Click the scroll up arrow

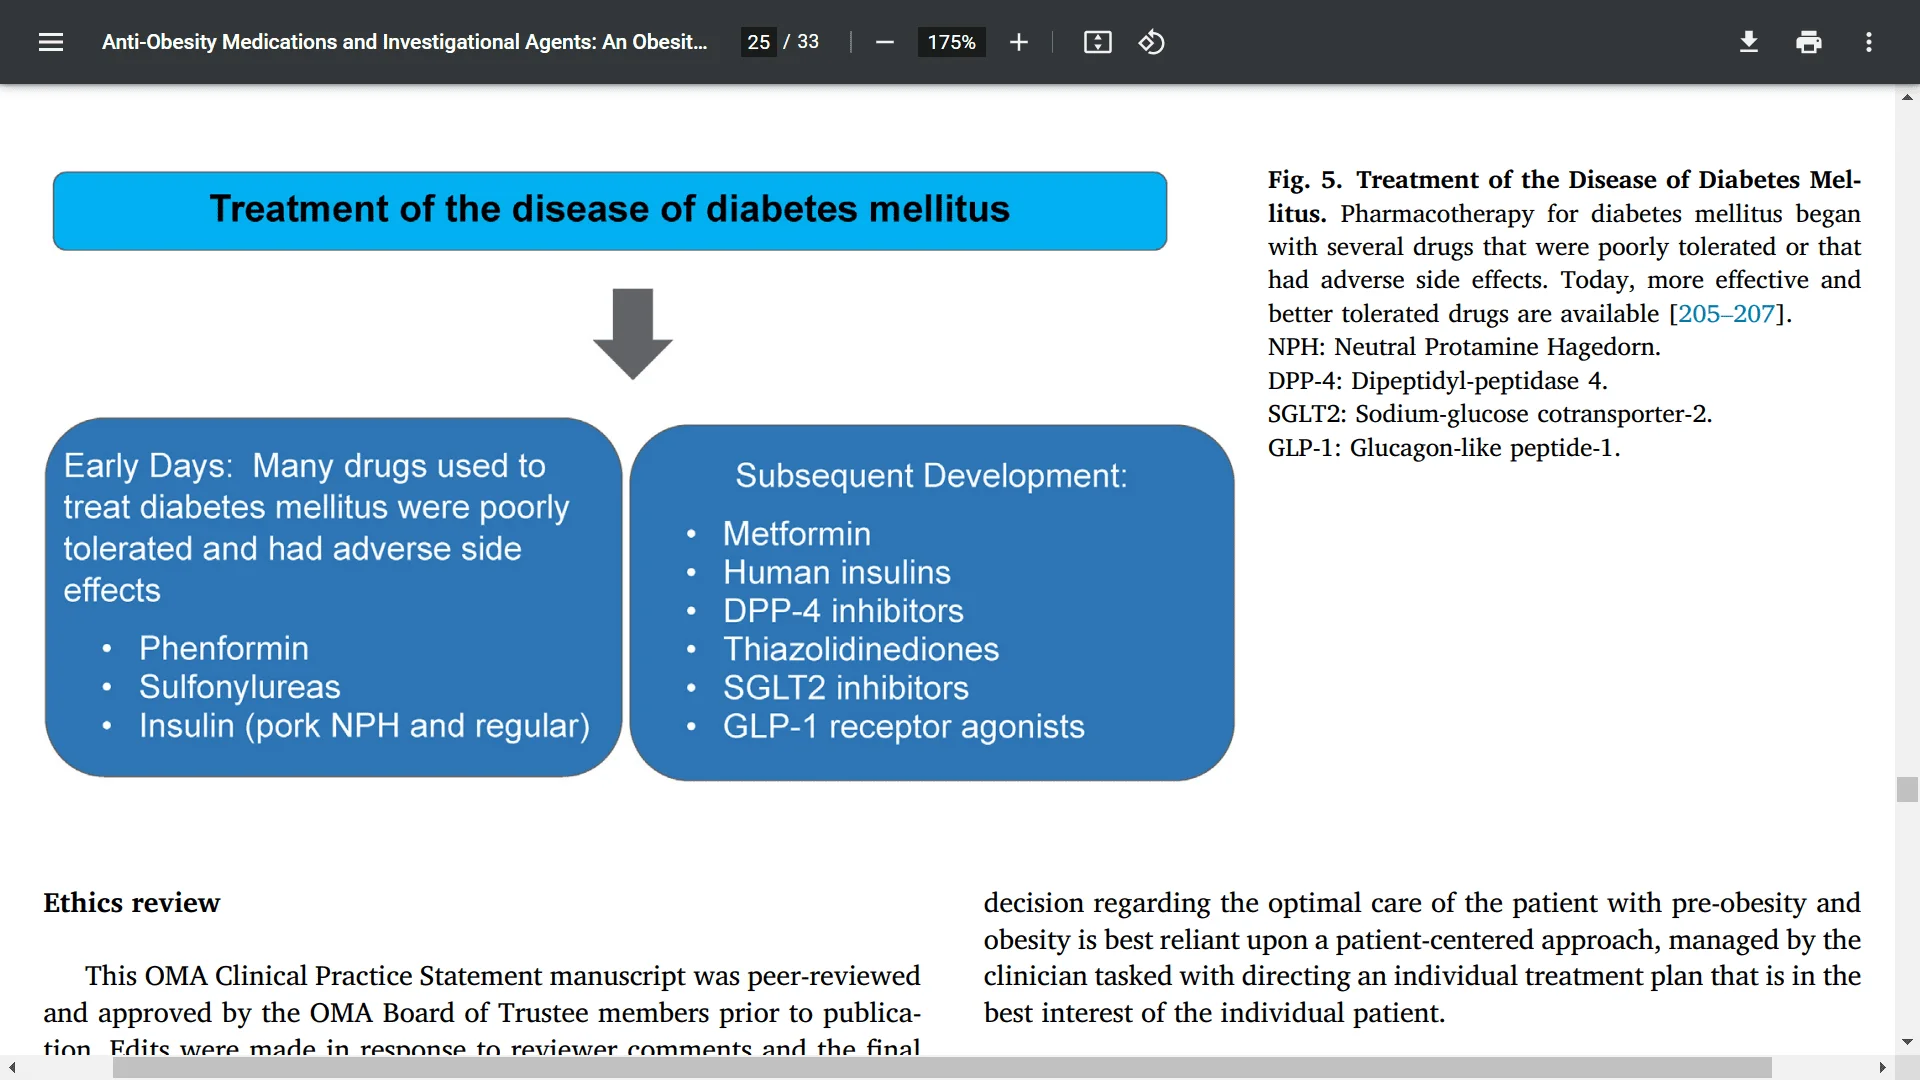[x=1907, y=97]
